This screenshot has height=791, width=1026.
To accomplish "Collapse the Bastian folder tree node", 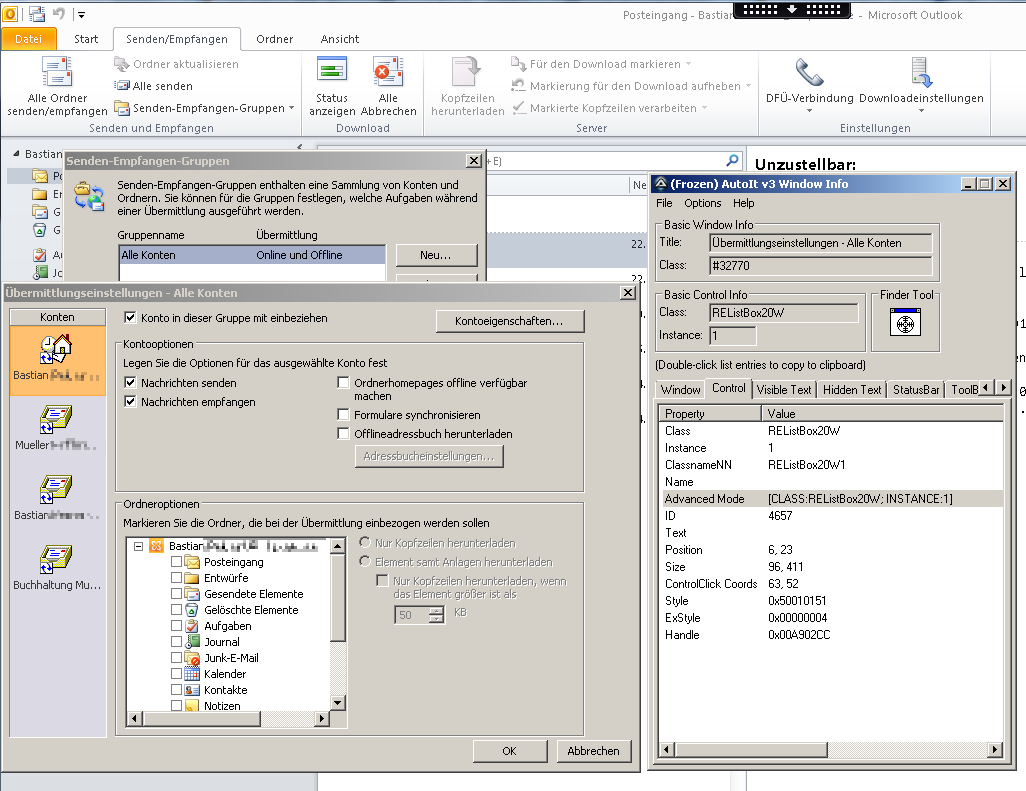I will [138, 546].
